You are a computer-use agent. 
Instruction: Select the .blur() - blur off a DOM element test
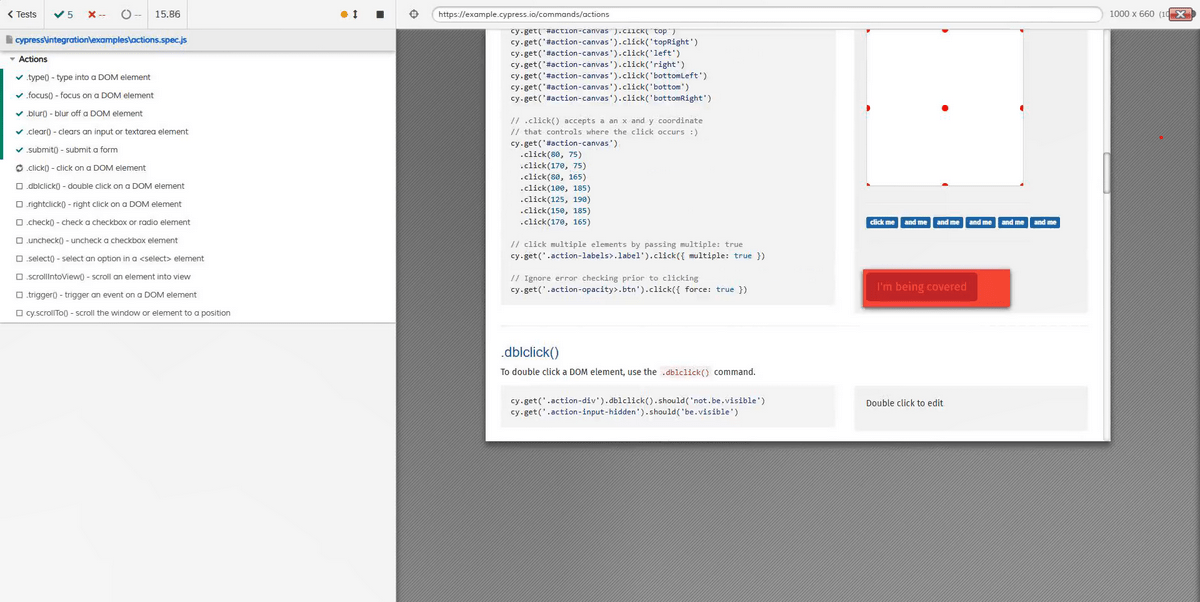(85, 113)
